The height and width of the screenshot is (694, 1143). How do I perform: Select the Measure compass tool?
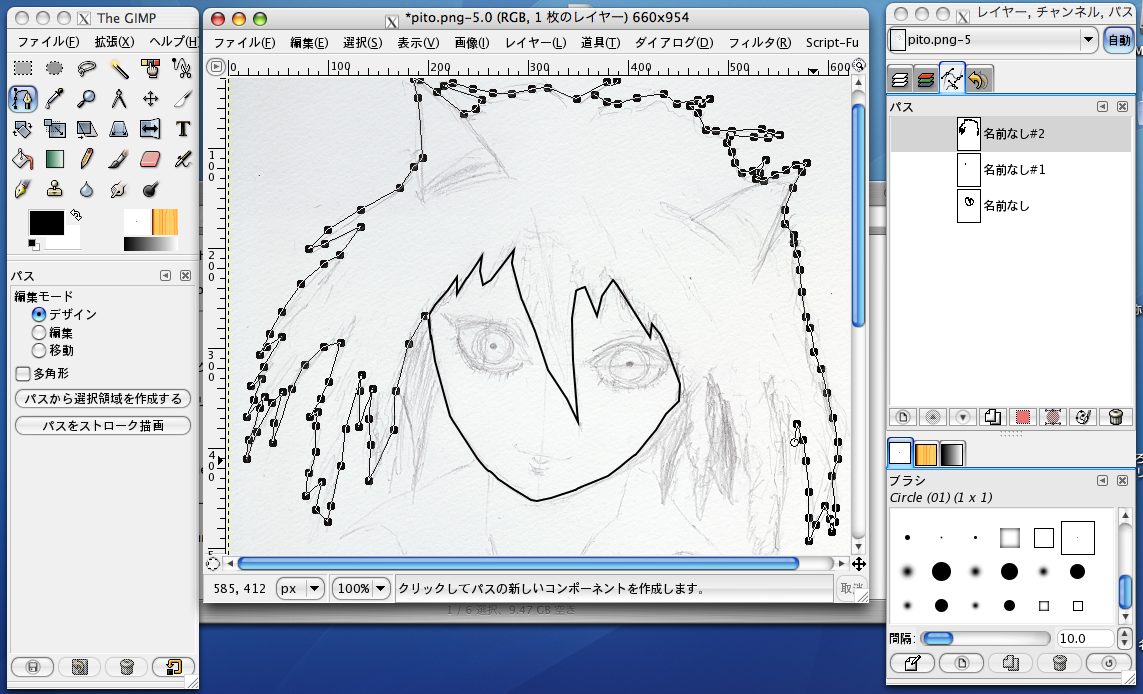click(119, 98)
